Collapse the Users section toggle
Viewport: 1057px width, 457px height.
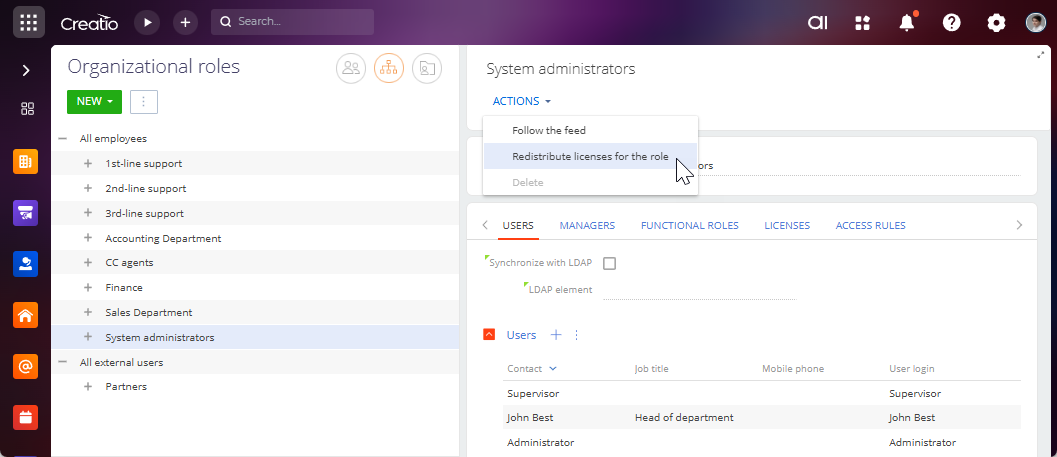(489, 335)
